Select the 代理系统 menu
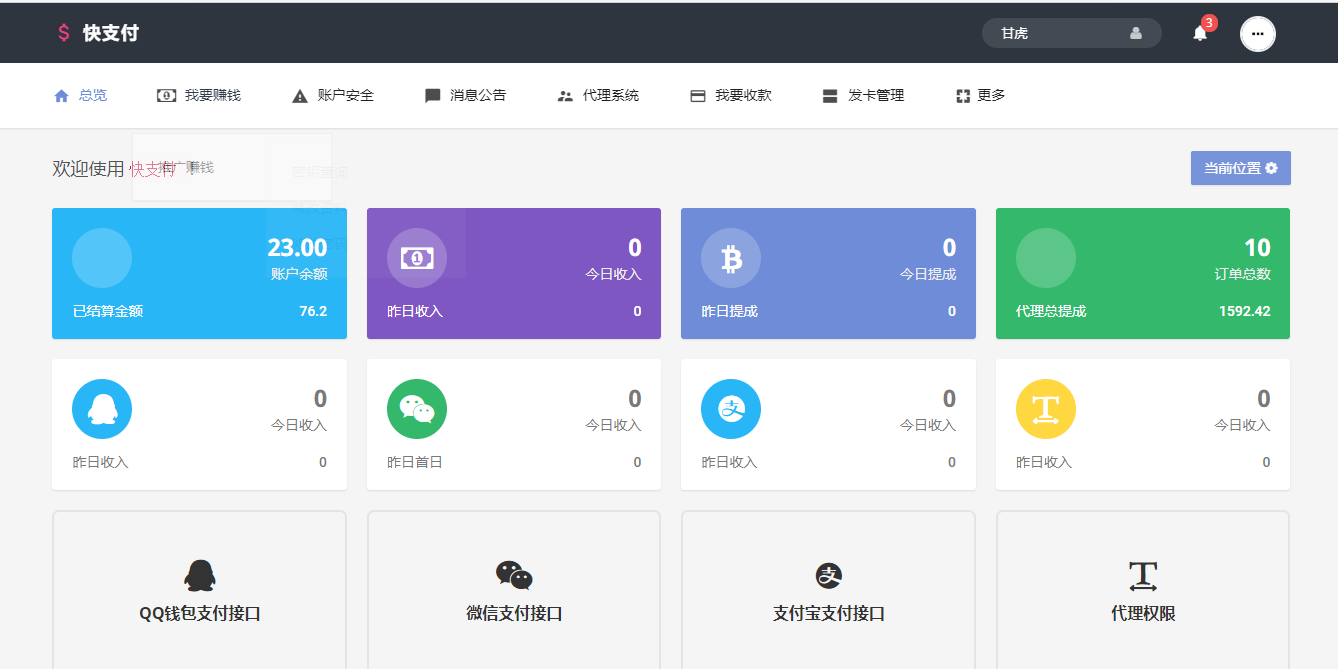 598,96
